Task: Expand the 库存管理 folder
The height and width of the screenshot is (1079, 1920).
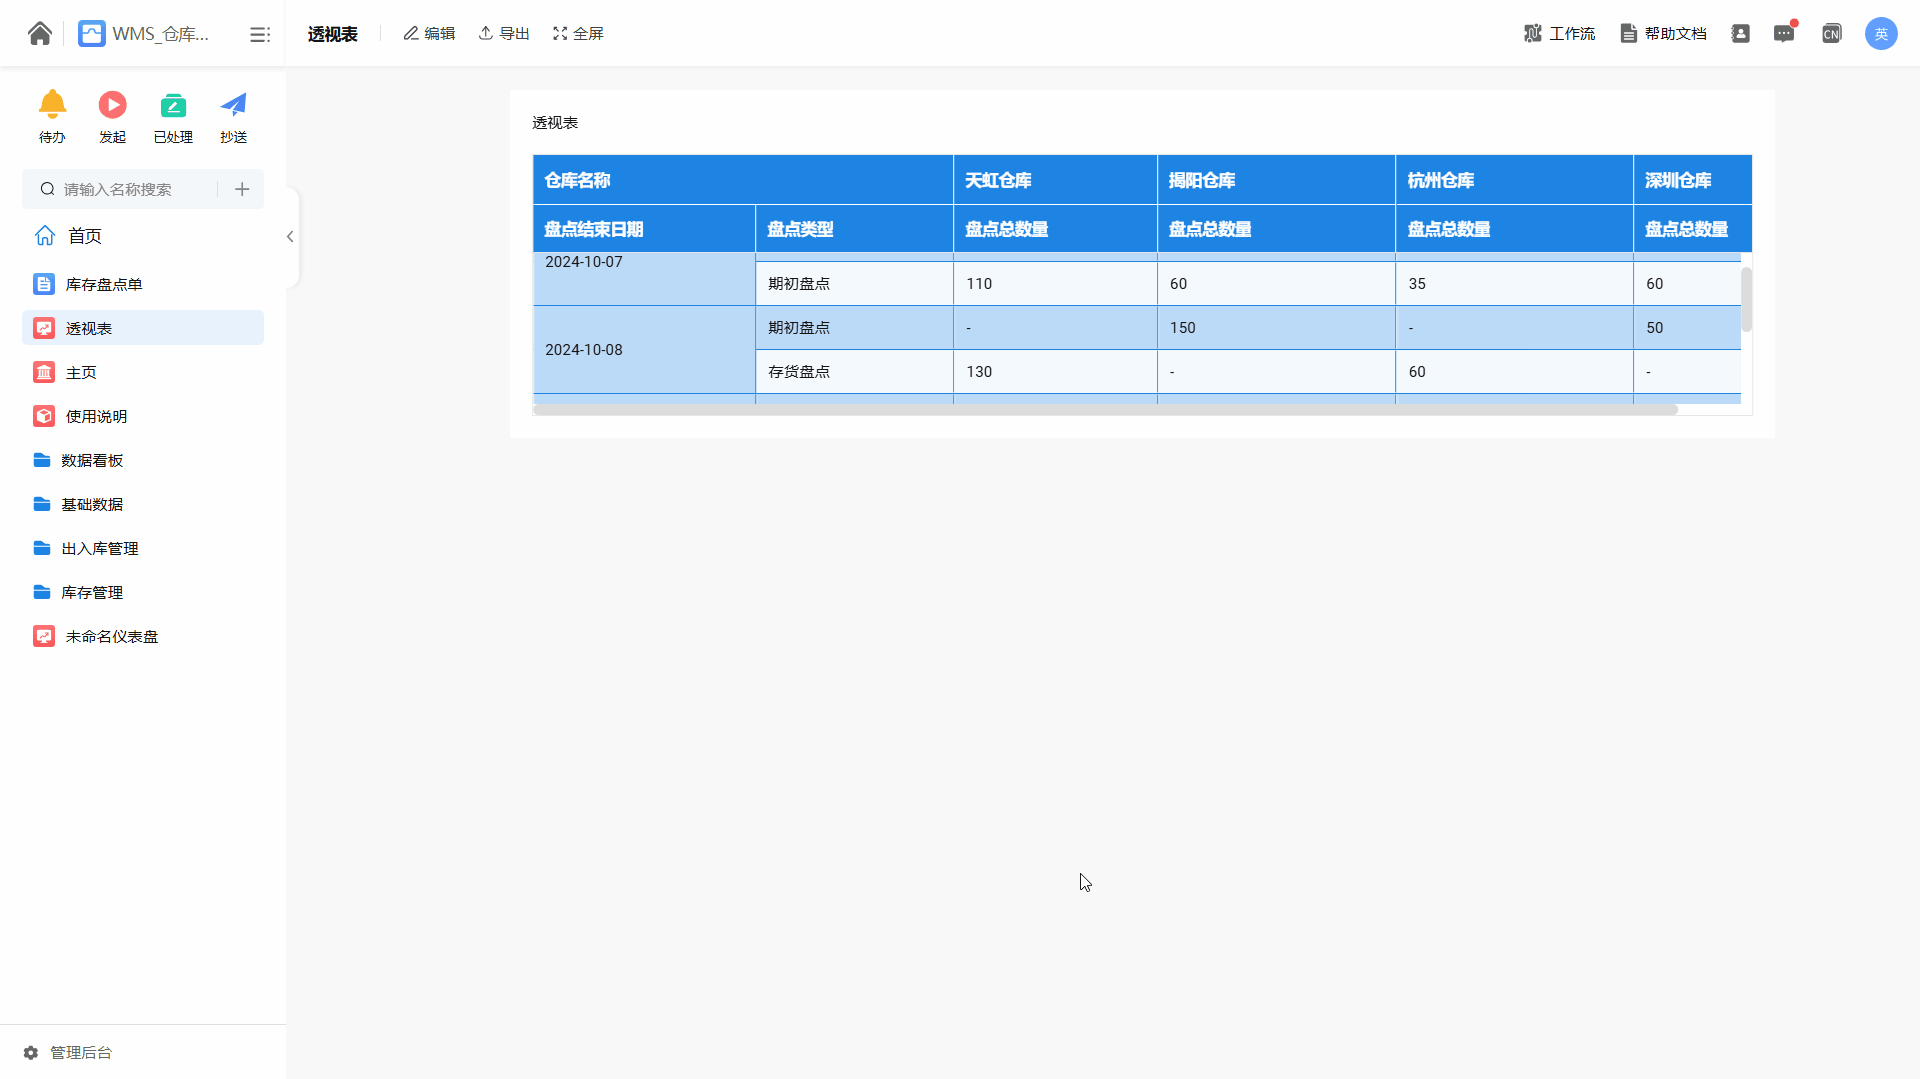Action: pos(143,592)
